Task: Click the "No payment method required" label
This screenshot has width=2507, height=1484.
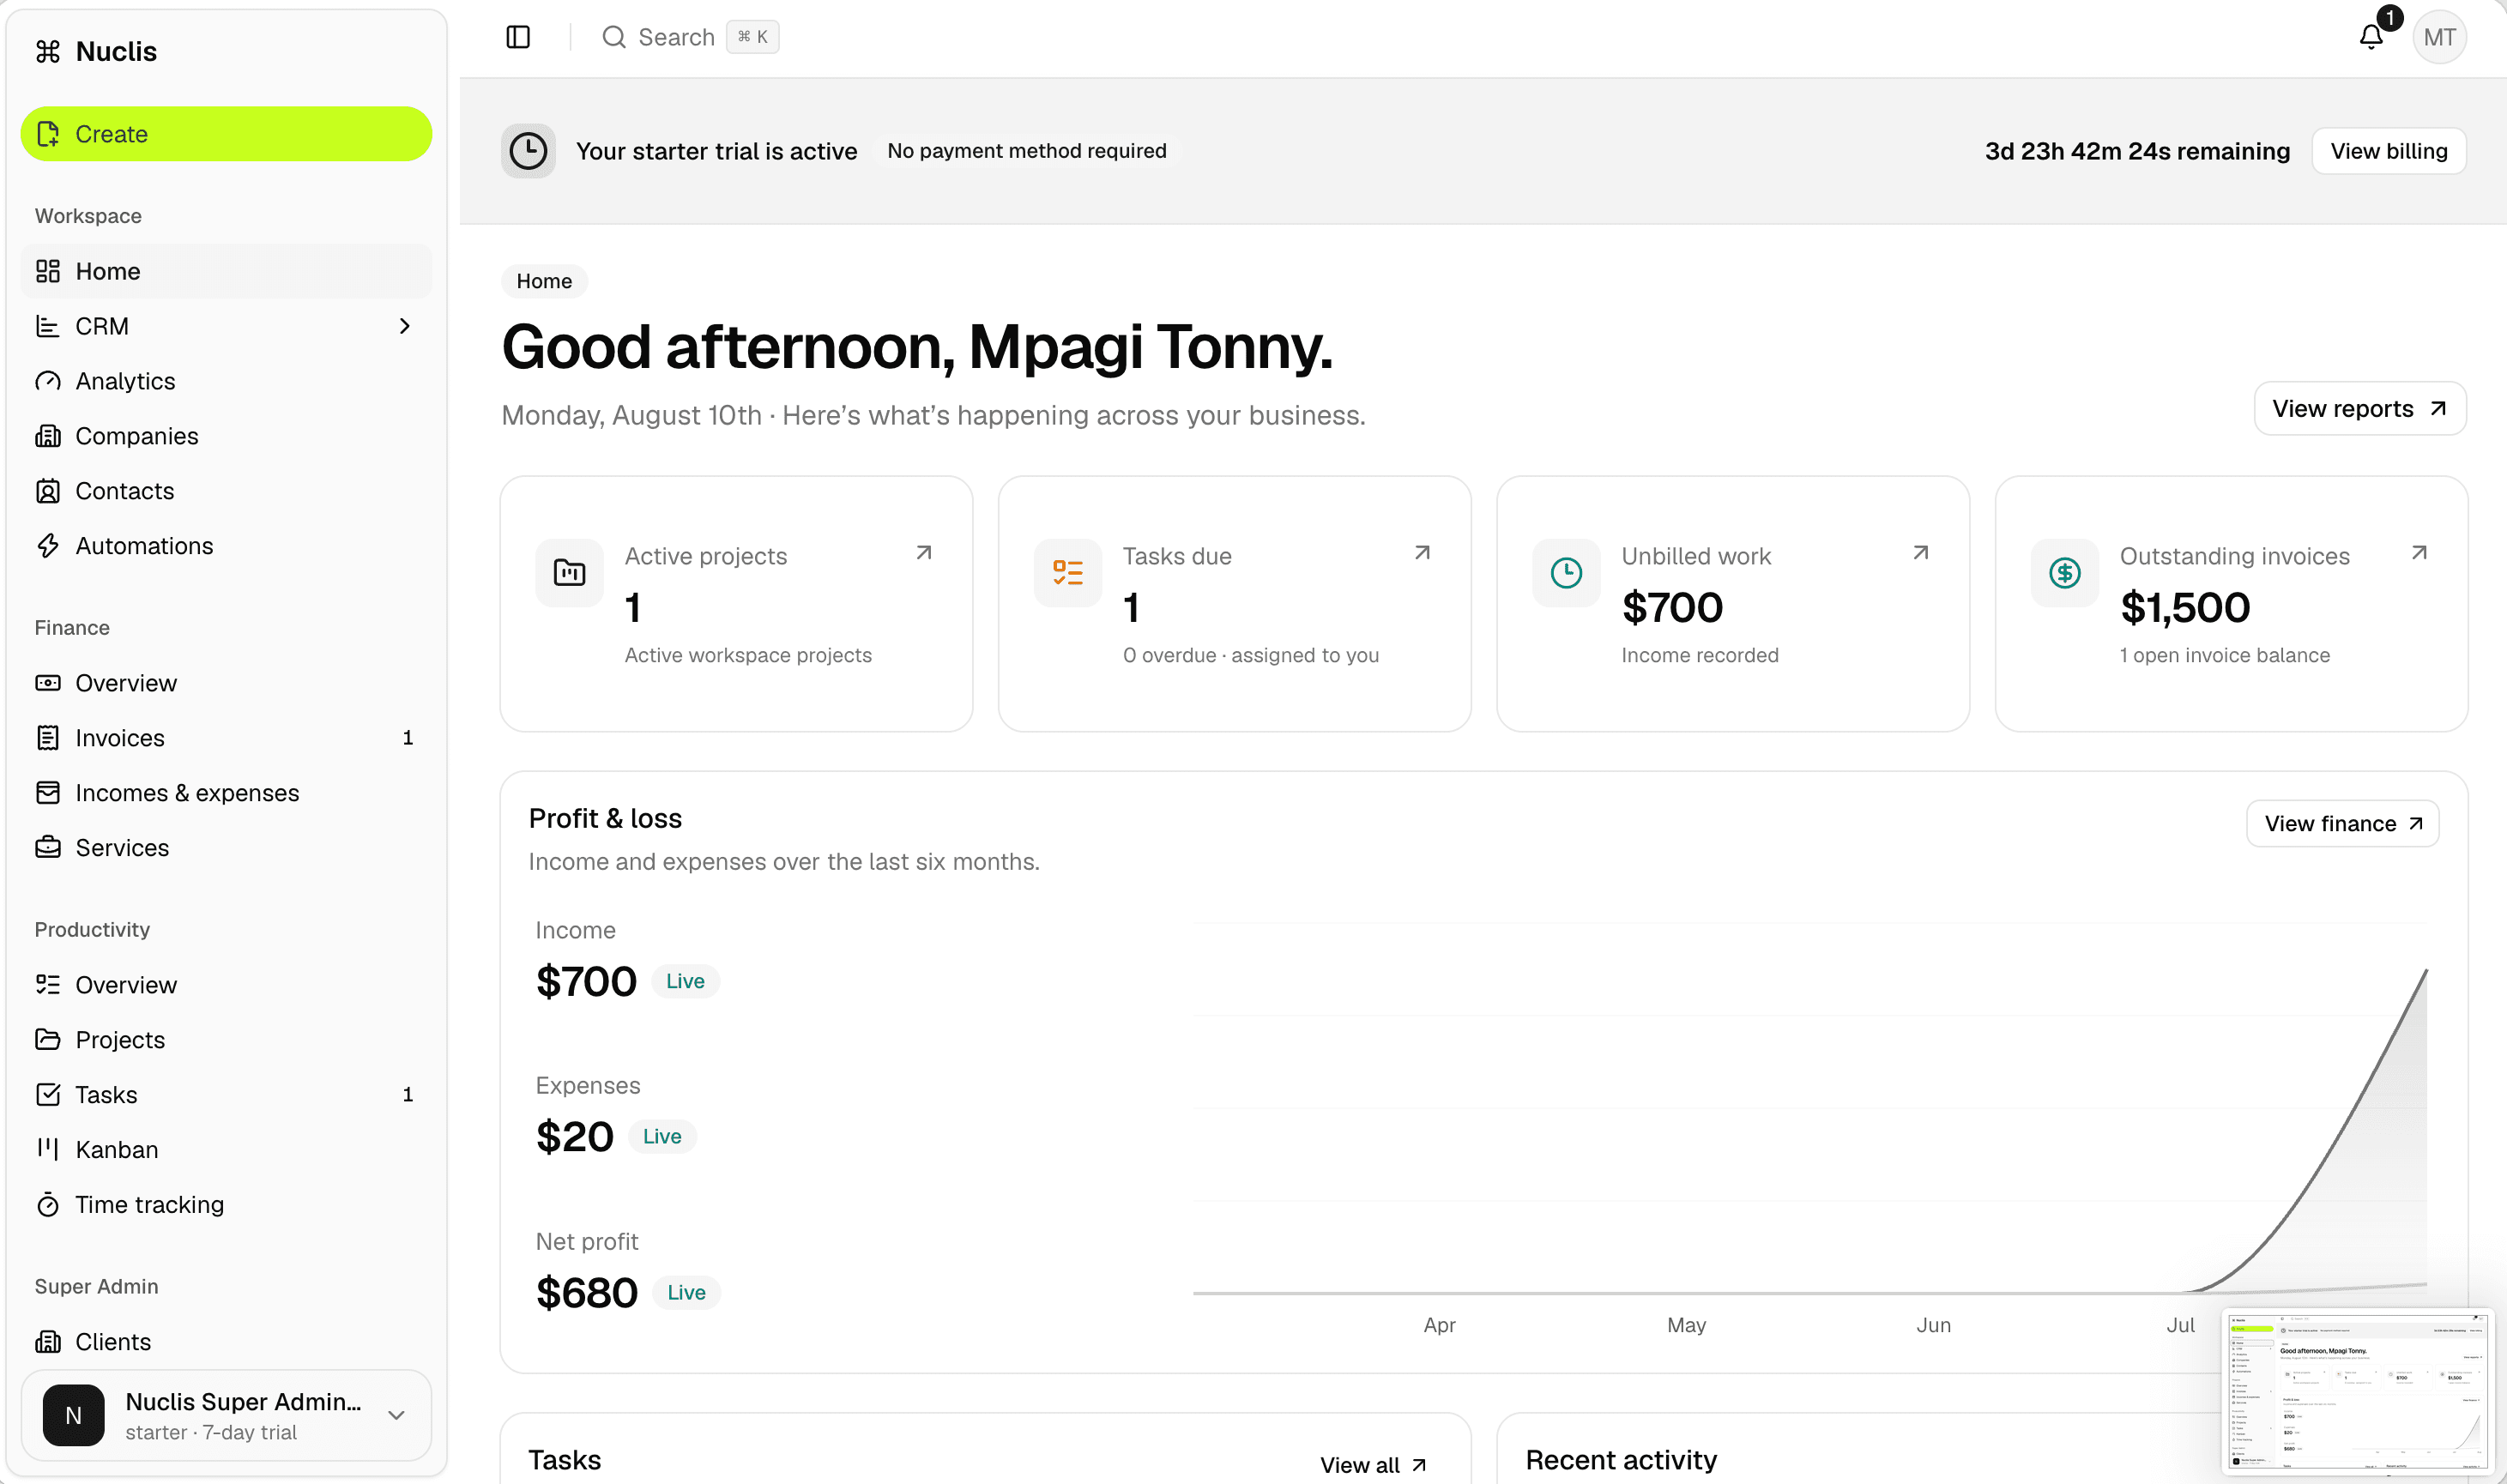Action: pyautogui.click(x=1027, y=151)
